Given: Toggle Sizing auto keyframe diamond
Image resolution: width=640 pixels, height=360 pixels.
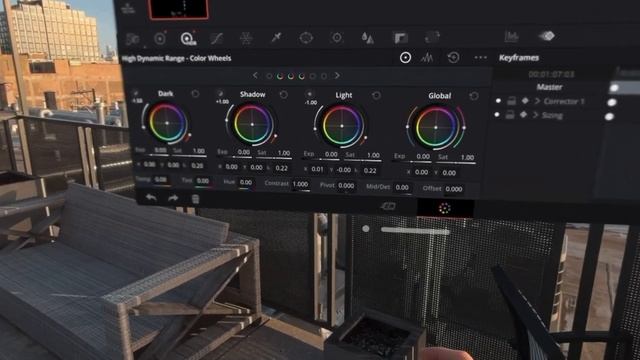Looking at the screenshot, I should pos(523,115).
